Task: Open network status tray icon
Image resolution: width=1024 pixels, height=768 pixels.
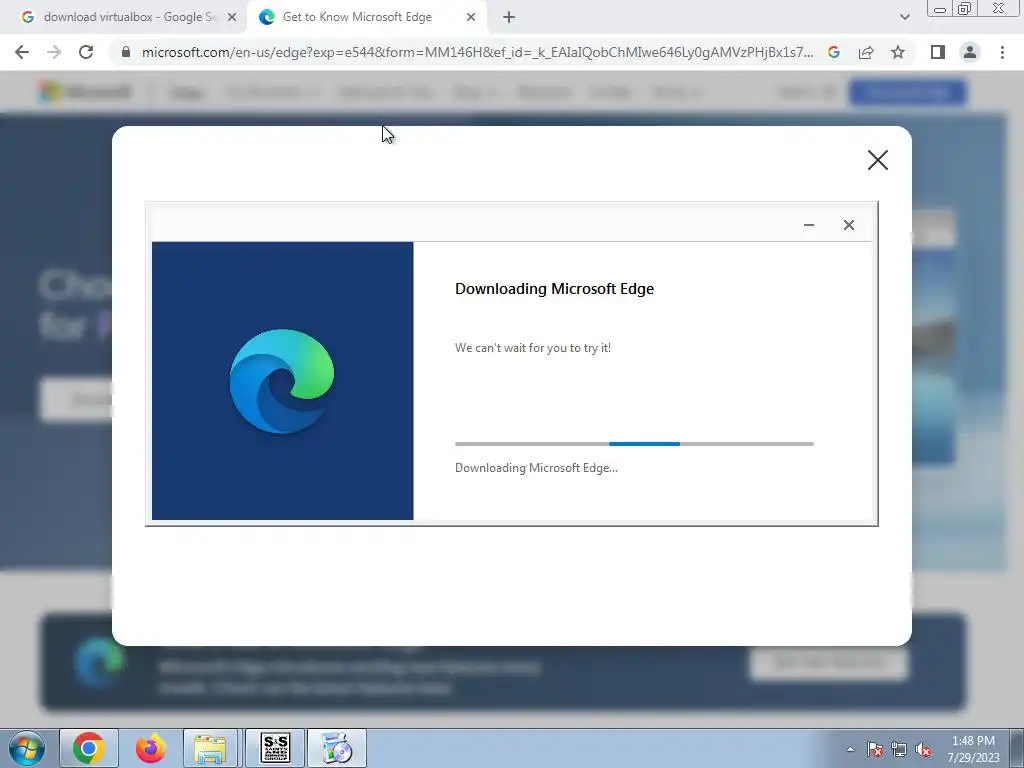Action: [x=899, y=750]
